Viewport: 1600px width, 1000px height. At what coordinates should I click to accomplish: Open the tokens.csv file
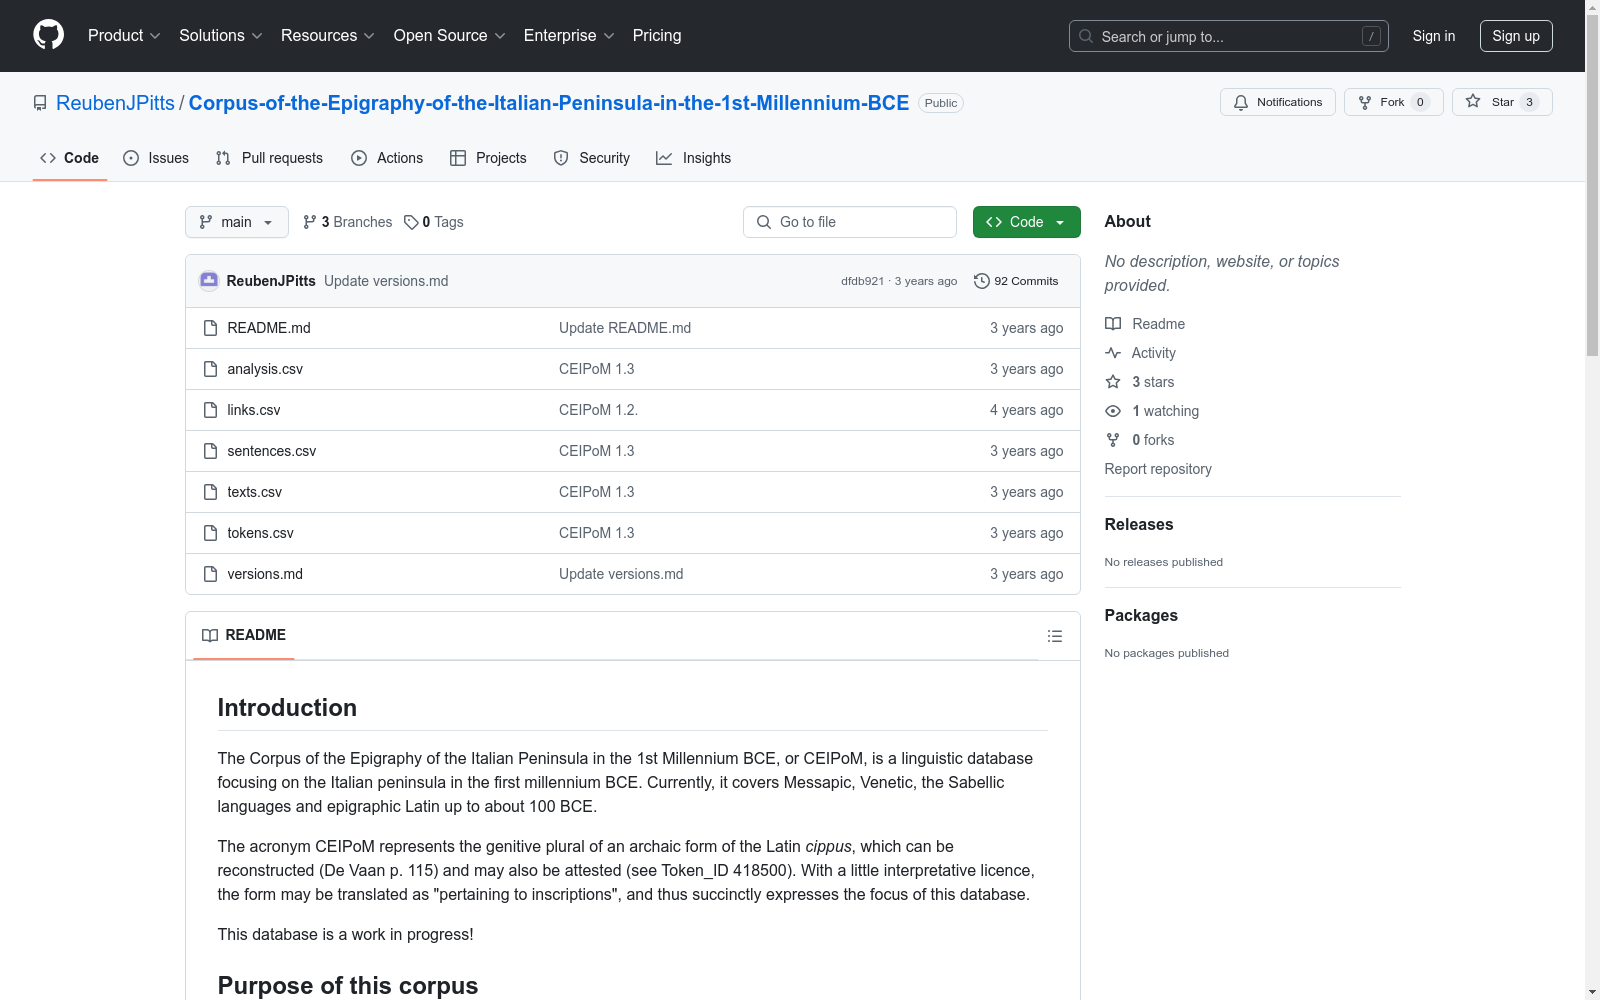click(261, 533)
